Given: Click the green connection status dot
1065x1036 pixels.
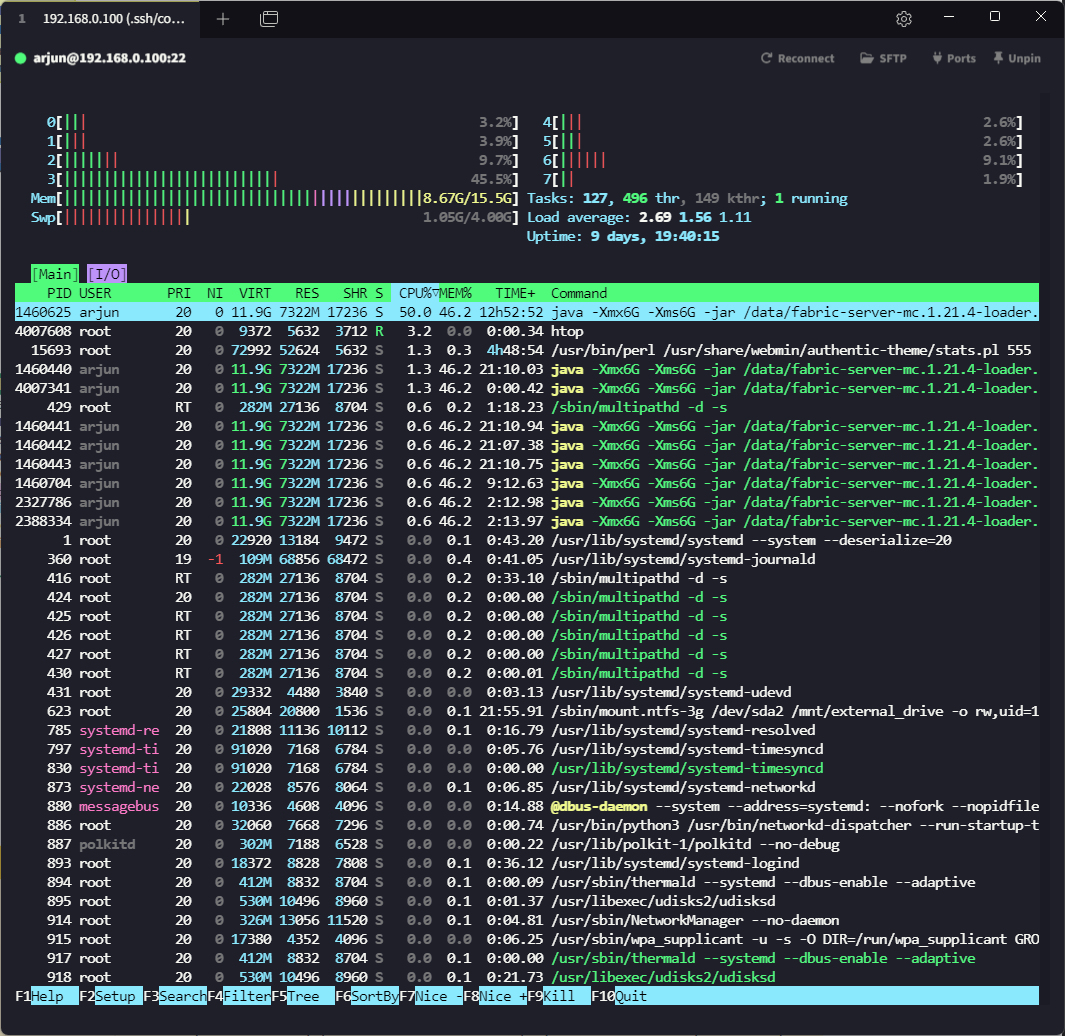Looking at the screenshot, I should point(21,59).
